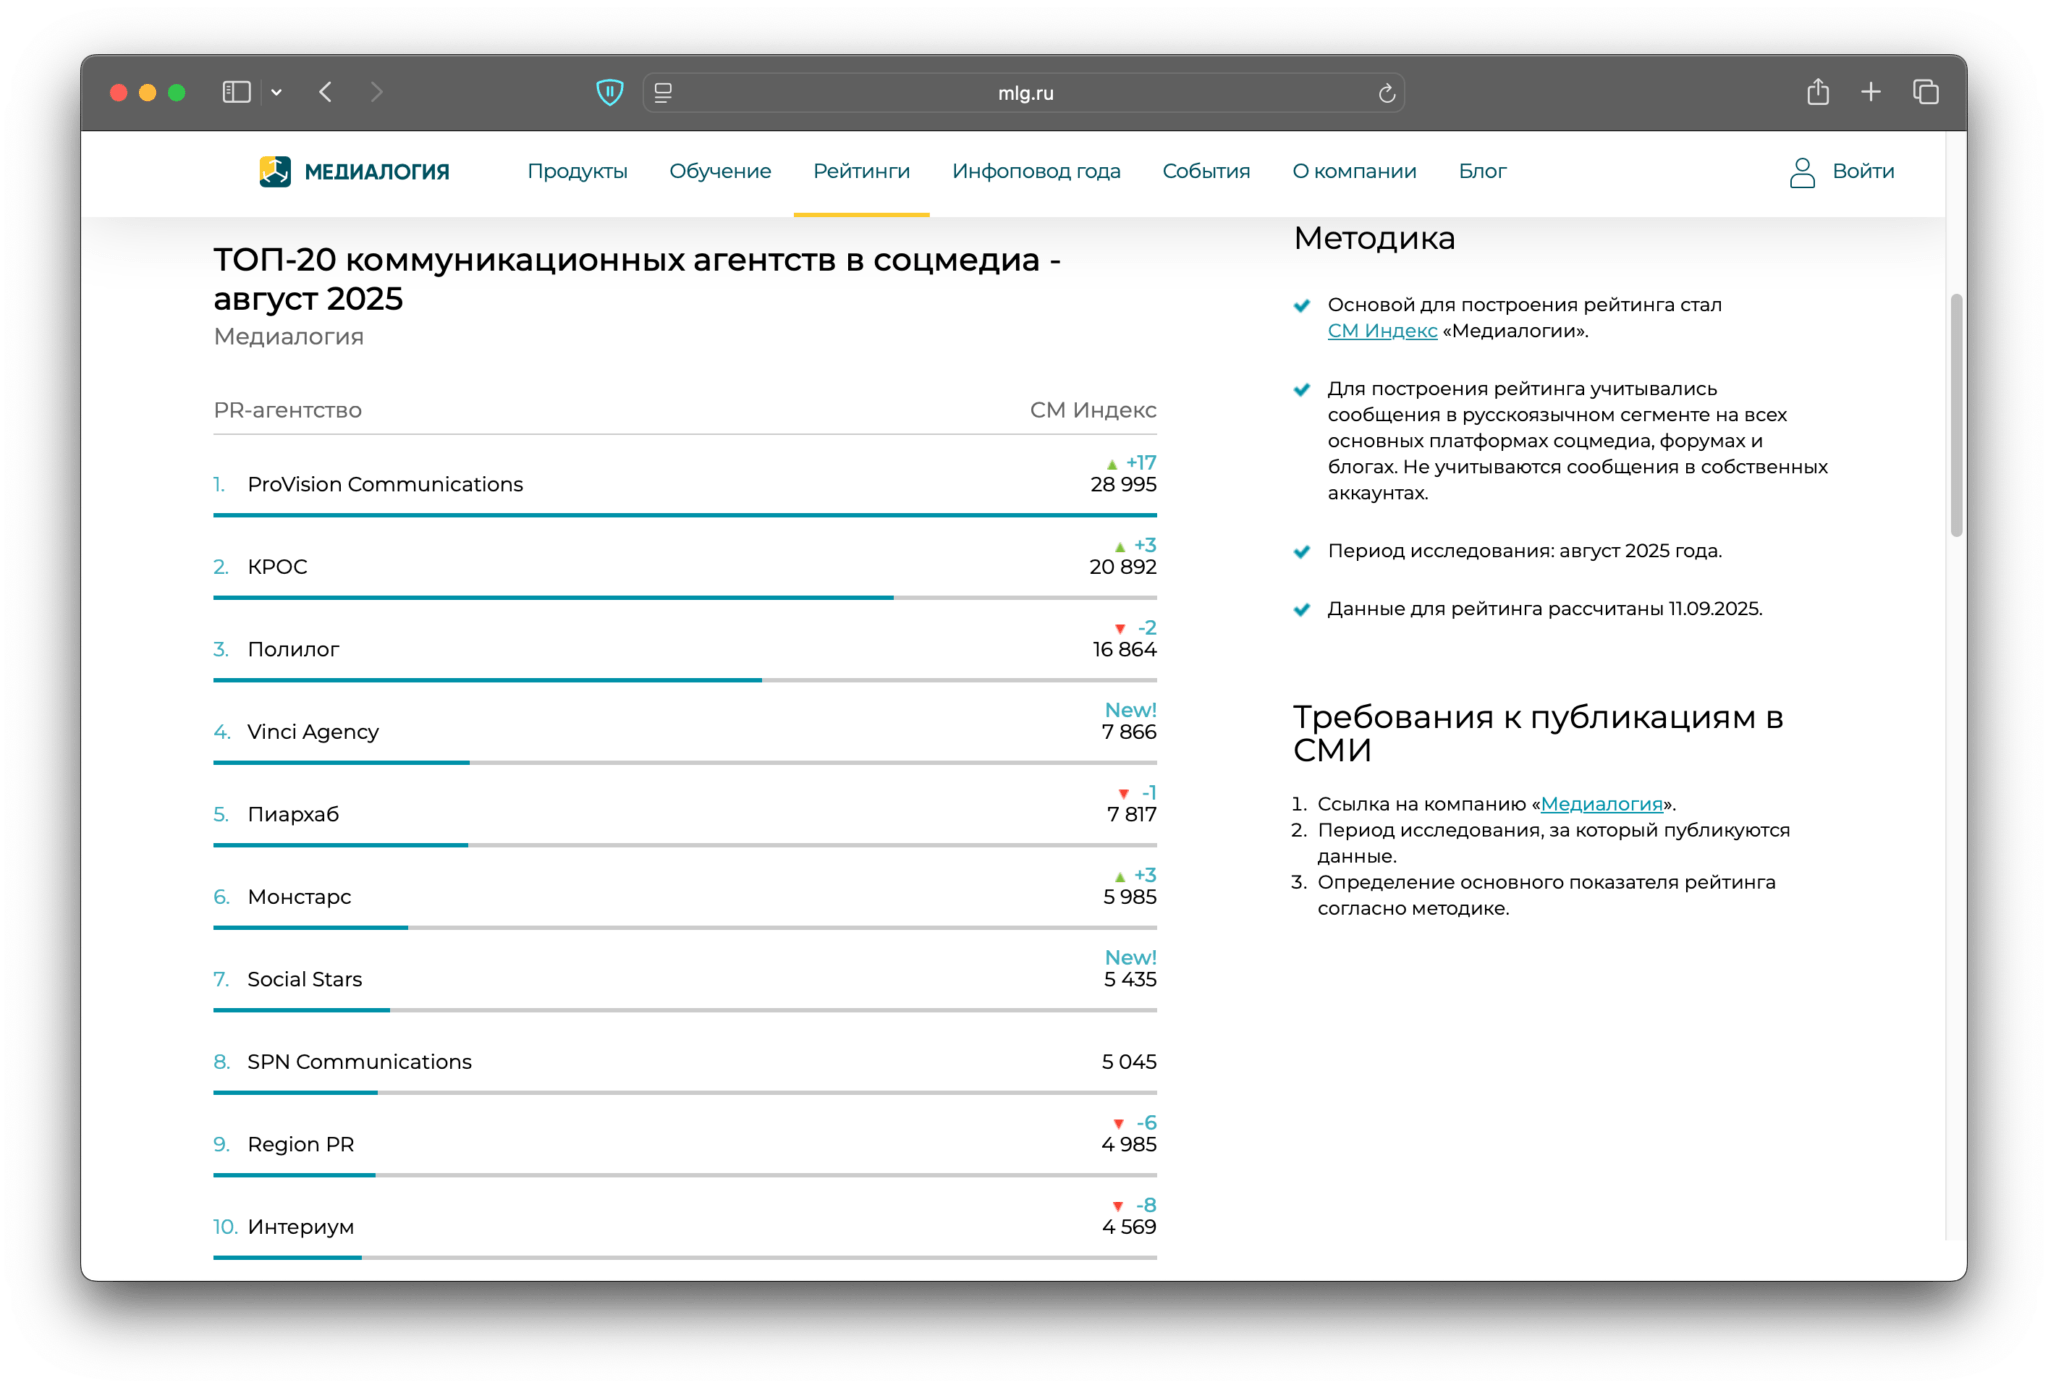Click the Safari sidebar toggle icon
Screen dimensions: 2048x1388
236,93
